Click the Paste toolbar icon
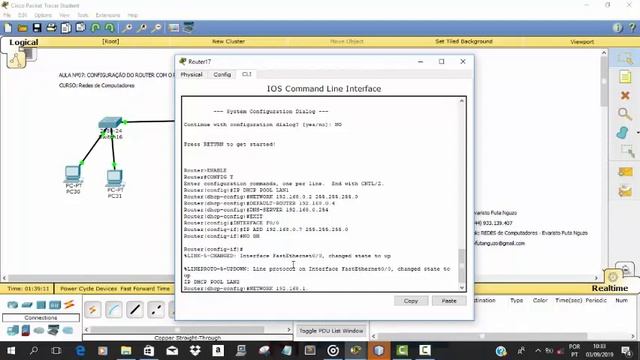 click(x=80, y=28)
